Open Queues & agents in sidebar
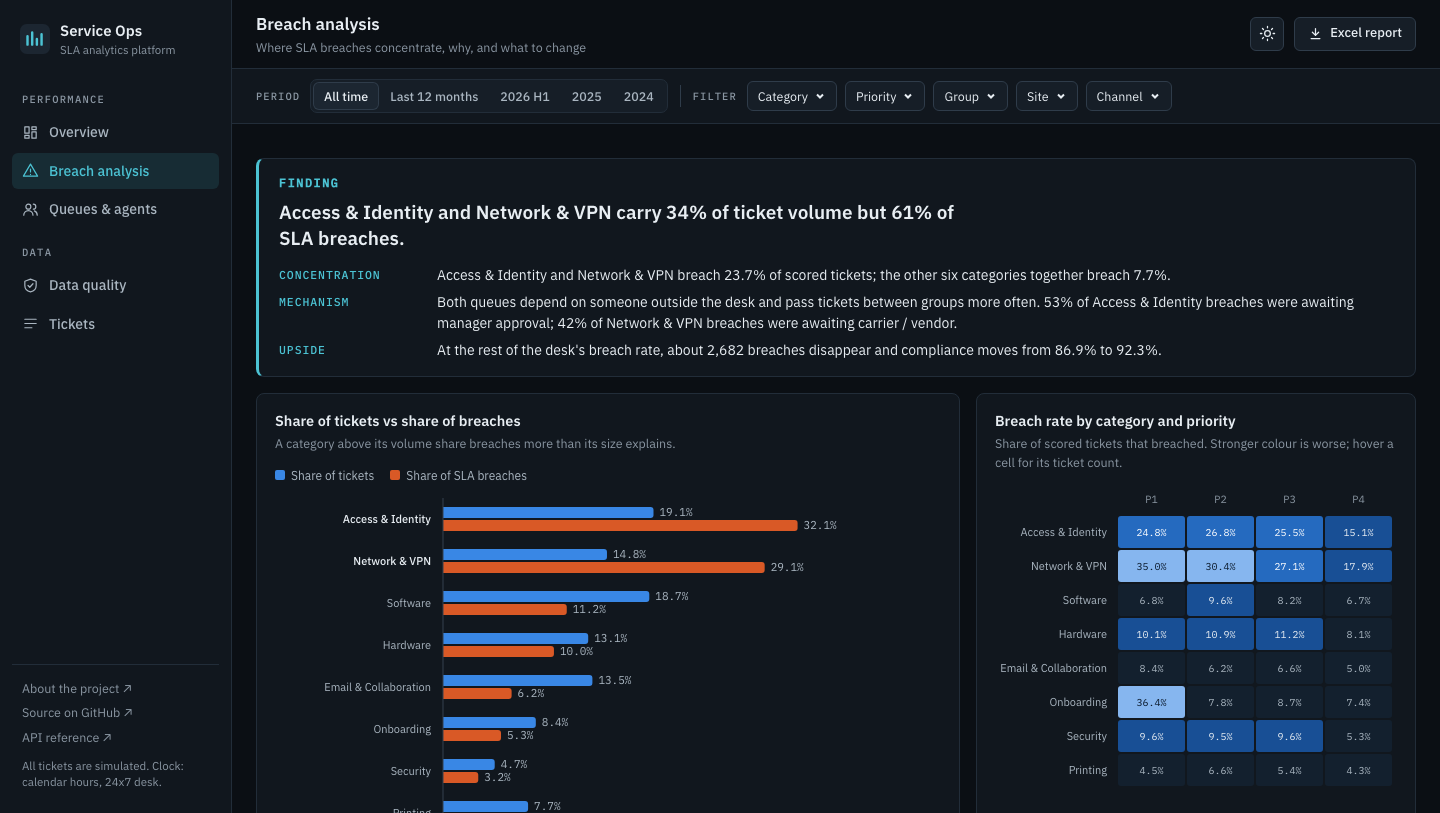Screen dimensions: 1440x813 pyautogui.click(x=115, y=209)
